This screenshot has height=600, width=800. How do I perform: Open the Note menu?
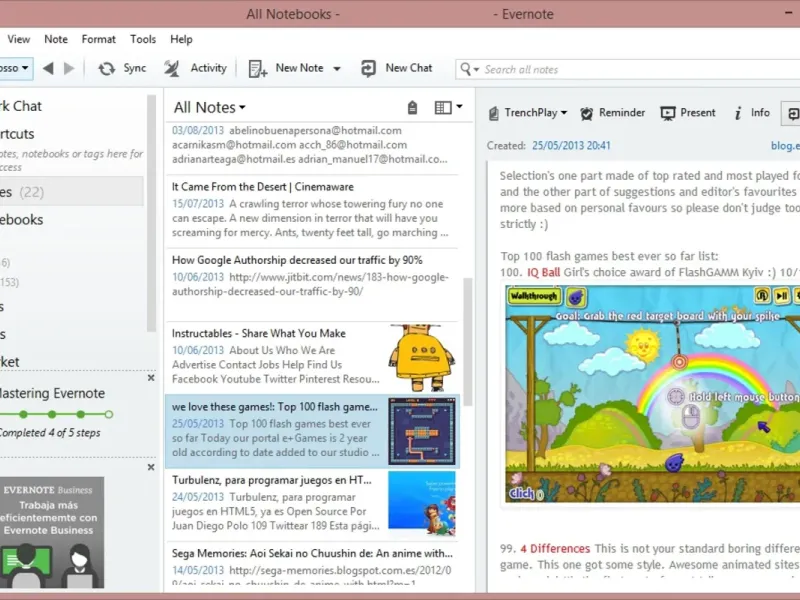56,39
